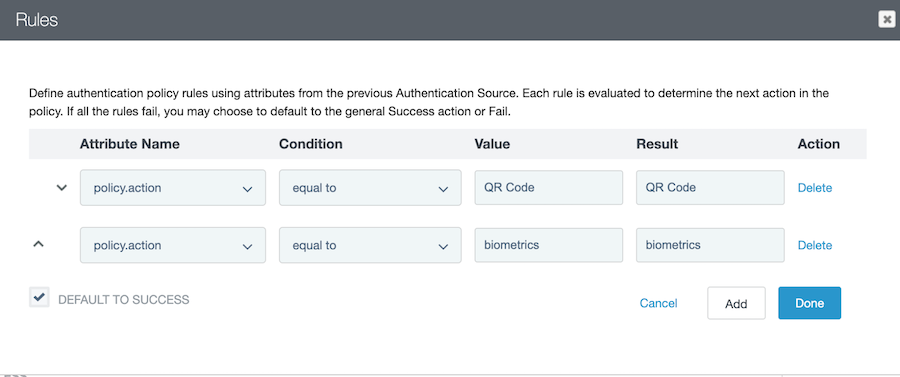Click the Result field containing QR Code
The width and height of the screenshot is (900, 377).
point(710,188)
